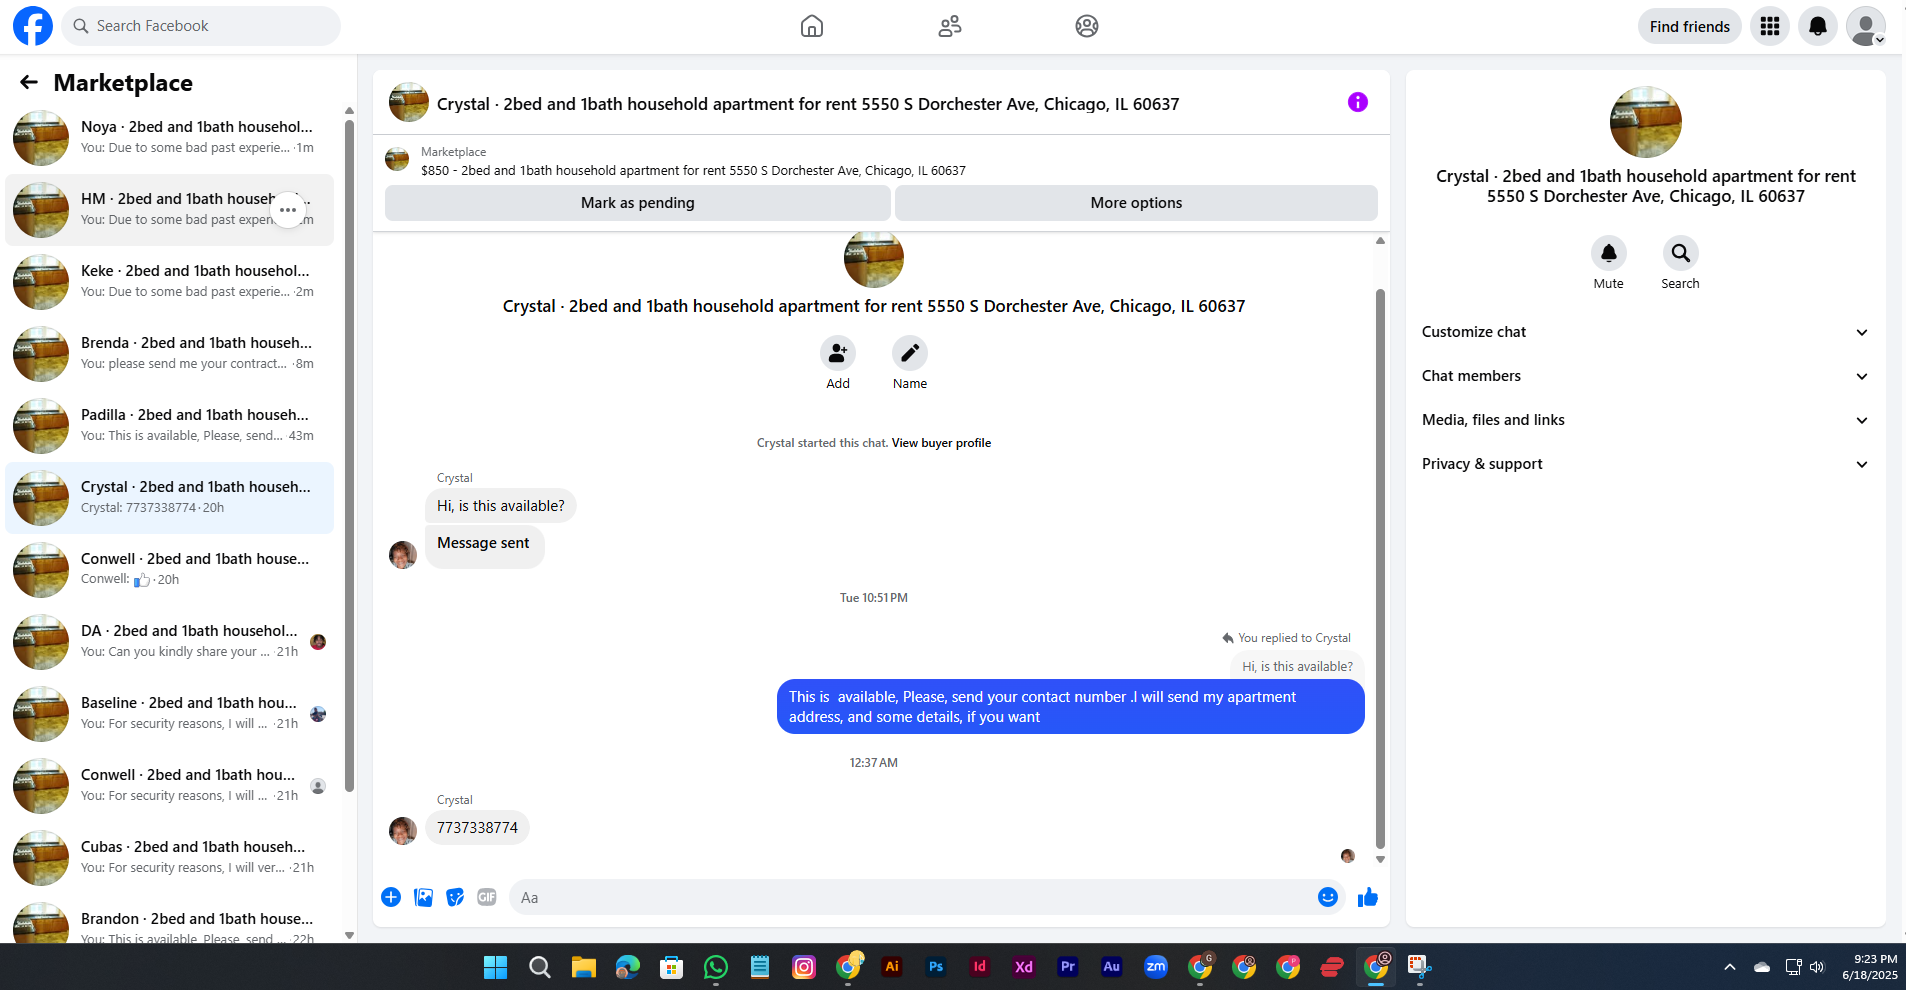This screenshot has height=990, width=1906.
Task: Open Microsoft Edge from the taskbar
Action: [628, 967]
